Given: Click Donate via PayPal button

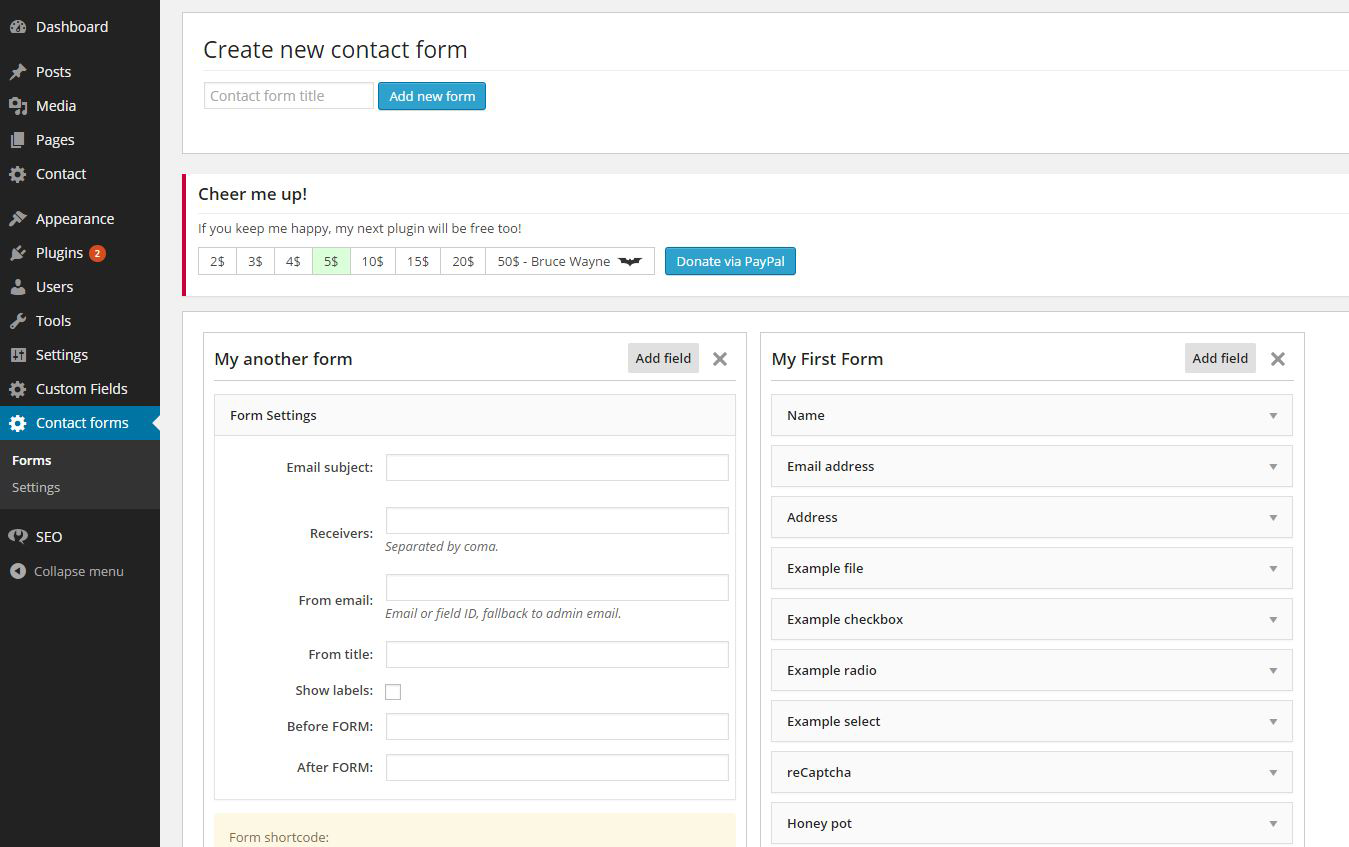Looking at the screenshot, I should pyautogui.click(x=730, y=261).
